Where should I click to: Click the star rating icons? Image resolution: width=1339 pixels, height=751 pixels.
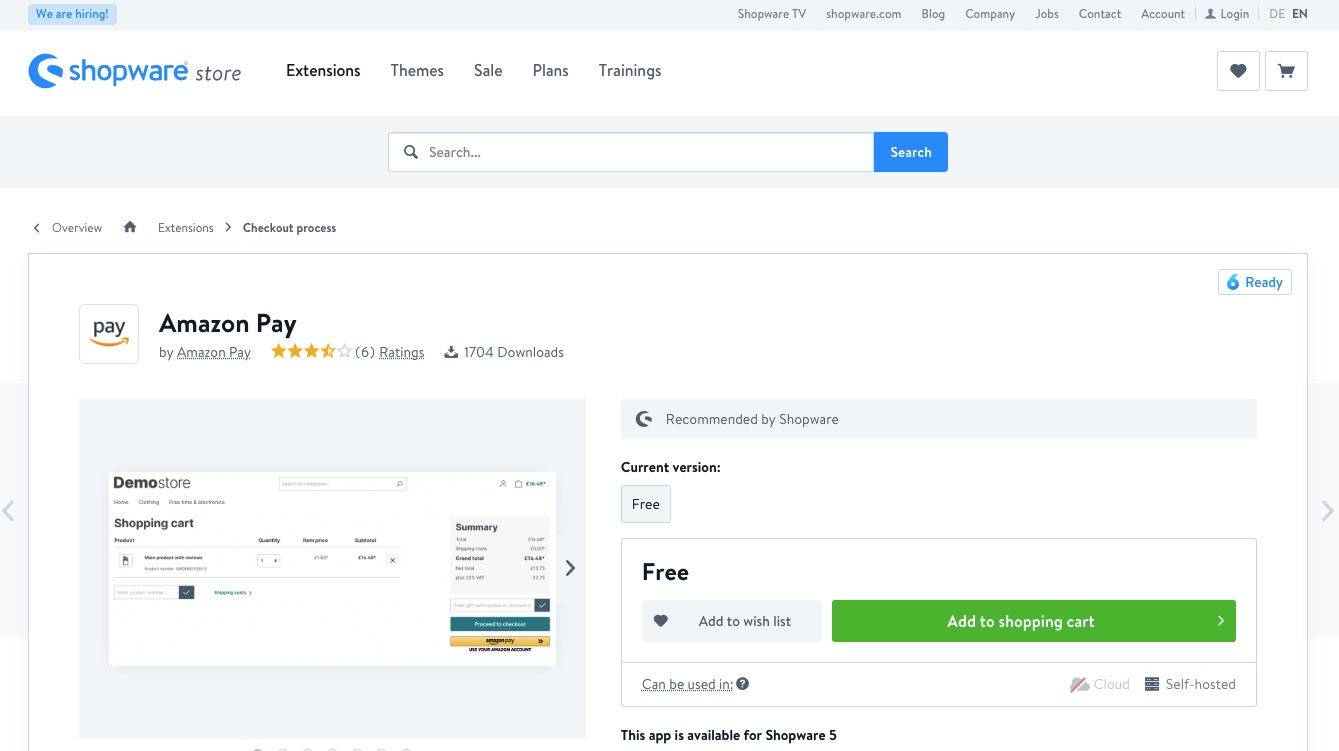tap(311, 352)
